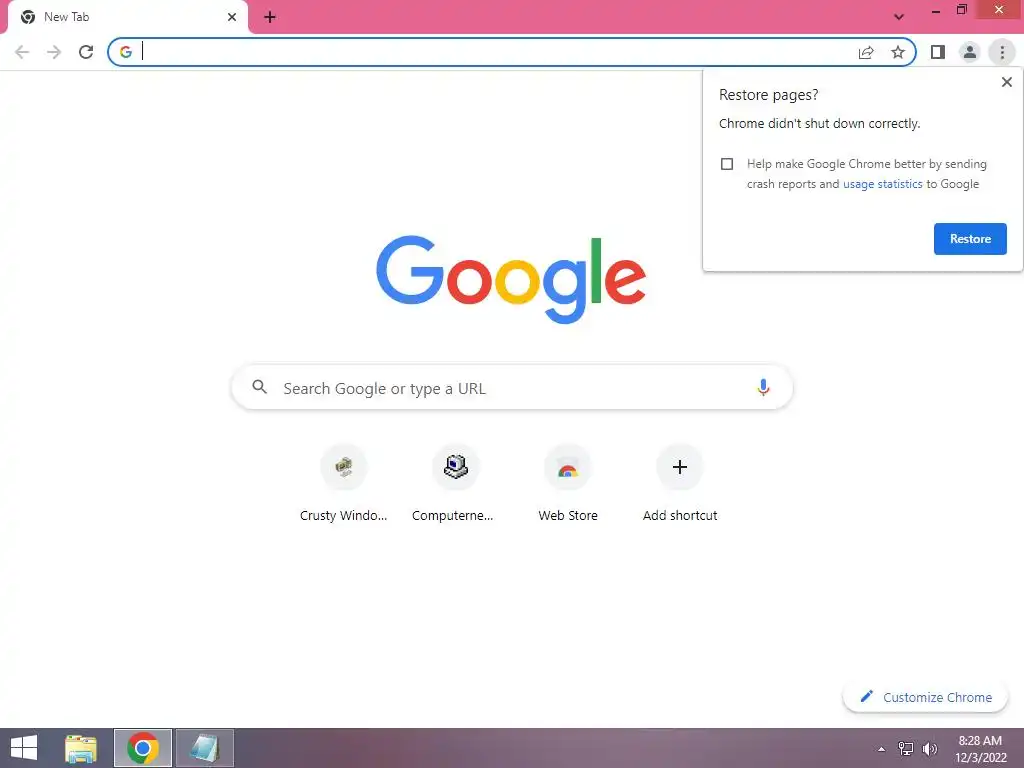This screenshot has width=1024, height=768.
Task: Click the network tray icon
Action: click(x=906, y=748)
